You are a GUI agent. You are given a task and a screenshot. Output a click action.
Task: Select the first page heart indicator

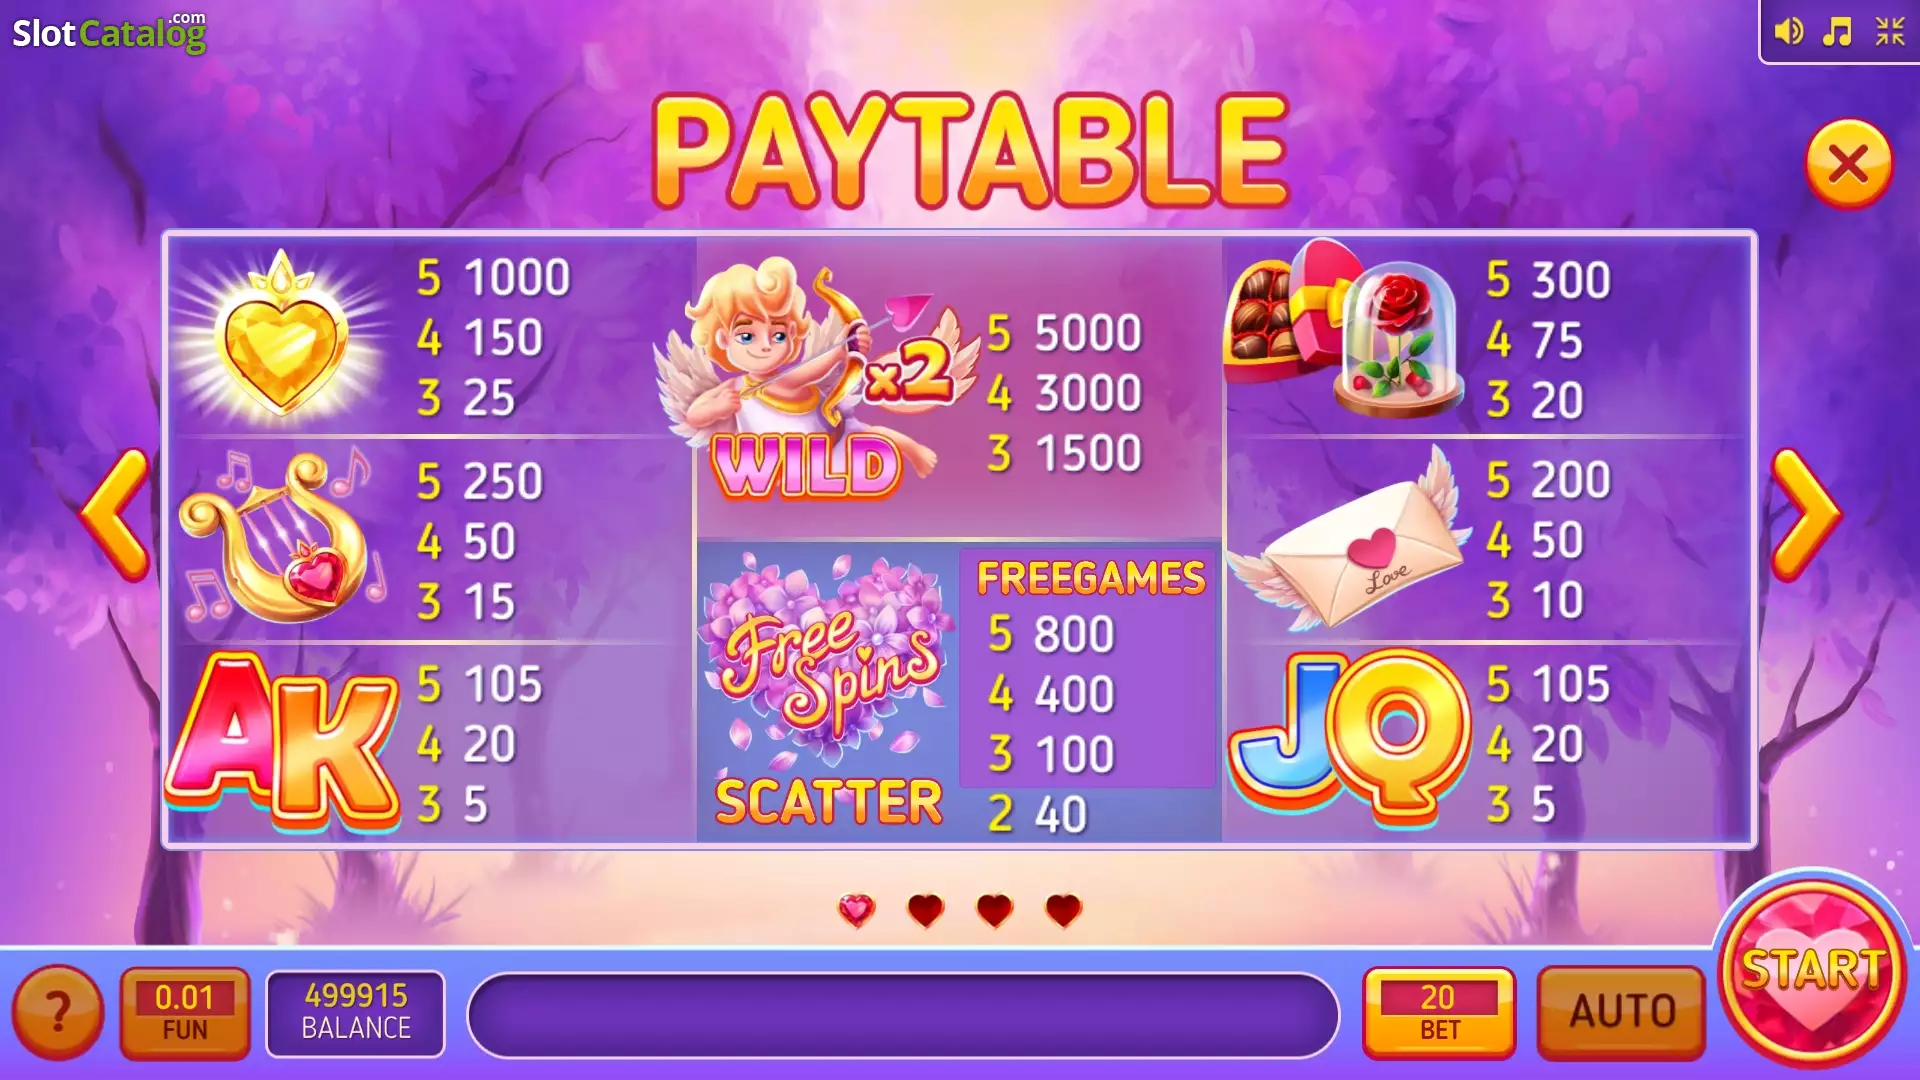click(x=856, y=910)
